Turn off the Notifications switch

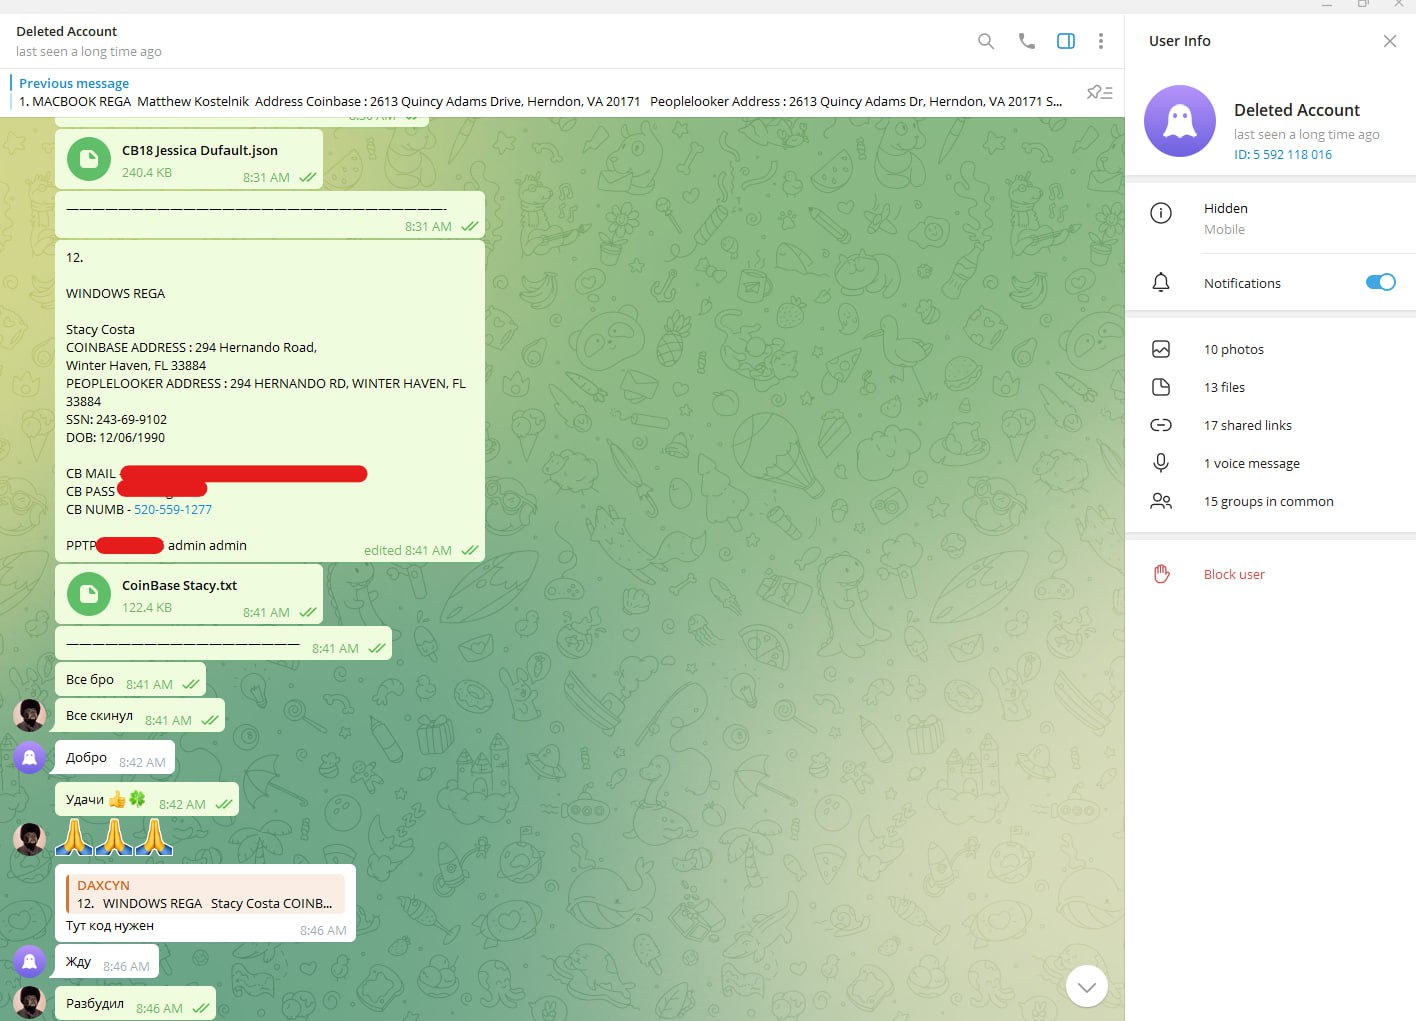point(1381,282)
